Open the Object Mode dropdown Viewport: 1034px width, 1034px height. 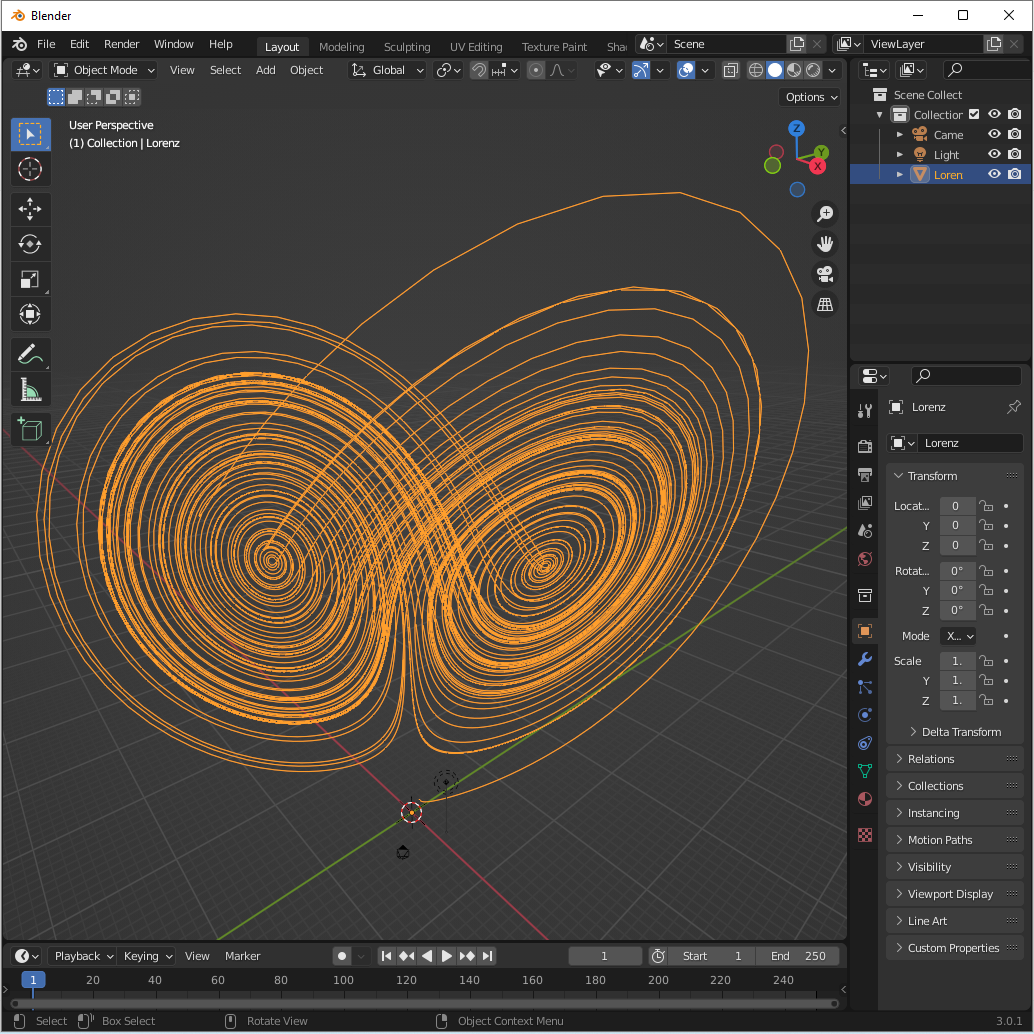coord(104,70)
